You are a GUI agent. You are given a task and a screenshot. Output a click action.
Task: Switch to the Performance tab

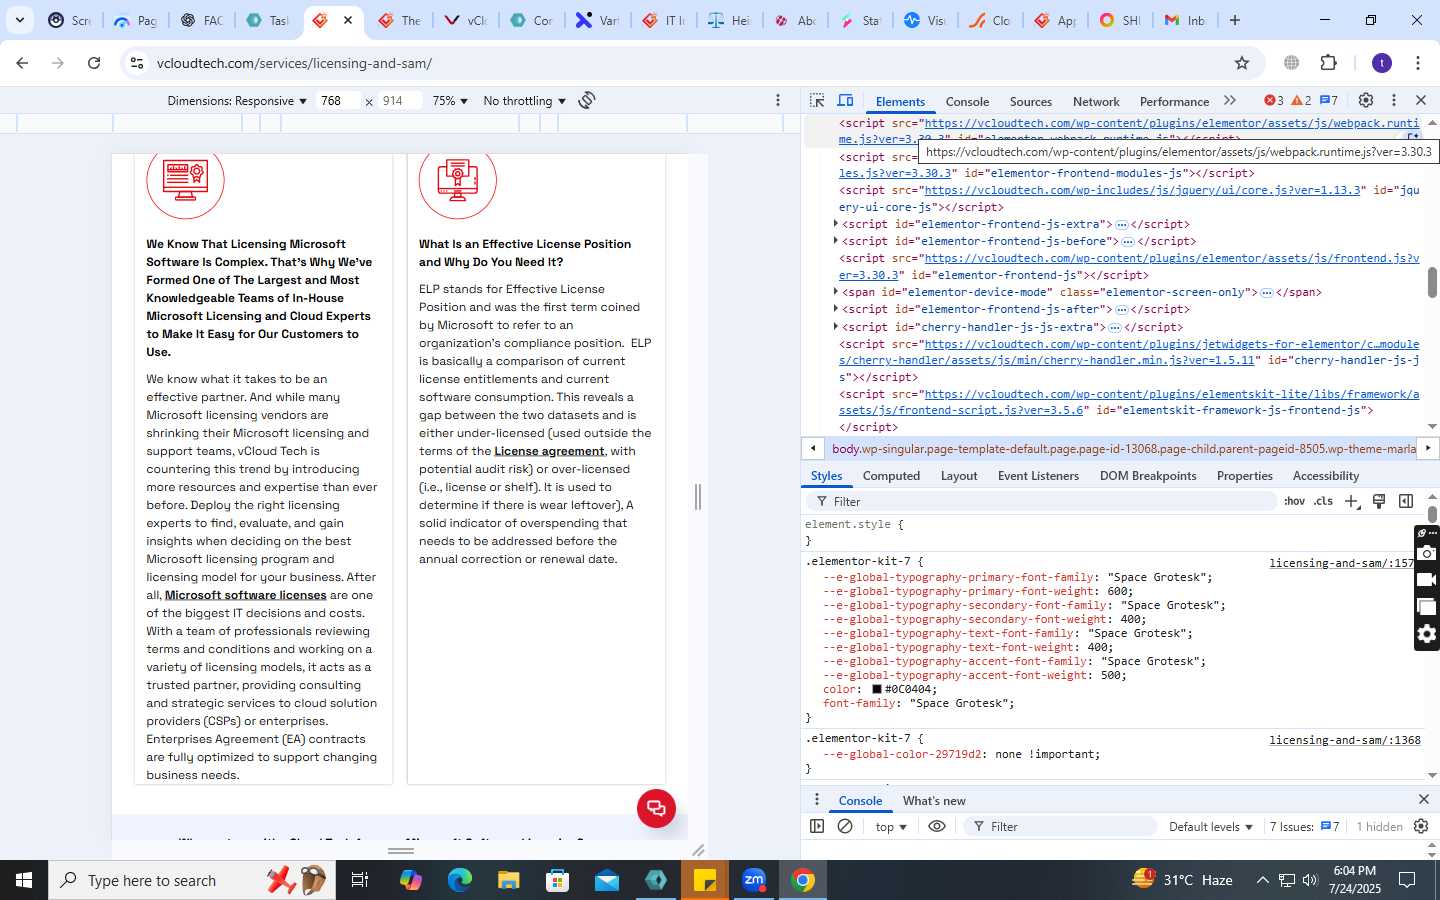(1174, 102)
